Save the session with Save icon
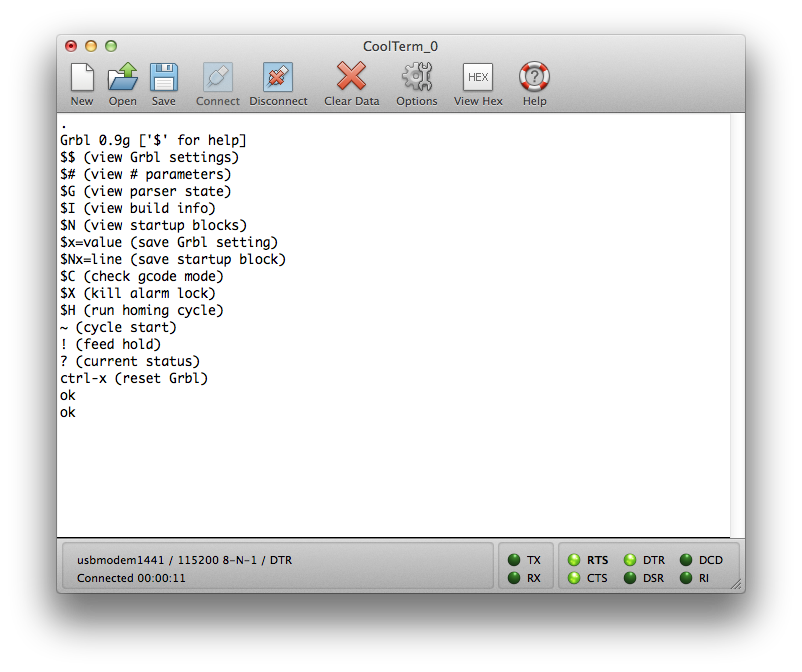This screenshot has height=672, width=802. click(x=164, y=78)
